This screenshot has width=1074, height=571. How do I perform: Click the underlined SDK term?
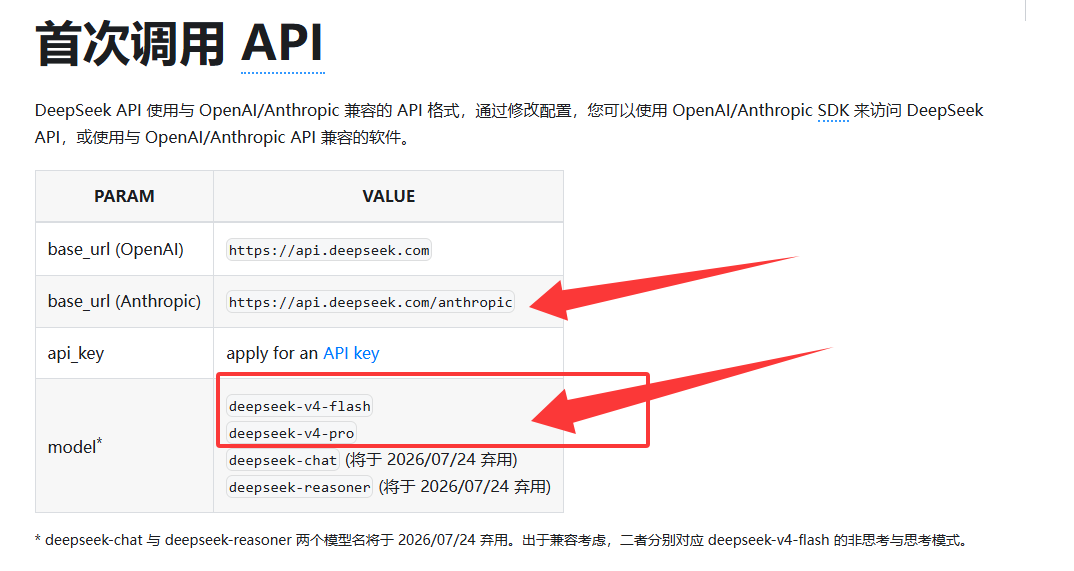click(833, 111)
